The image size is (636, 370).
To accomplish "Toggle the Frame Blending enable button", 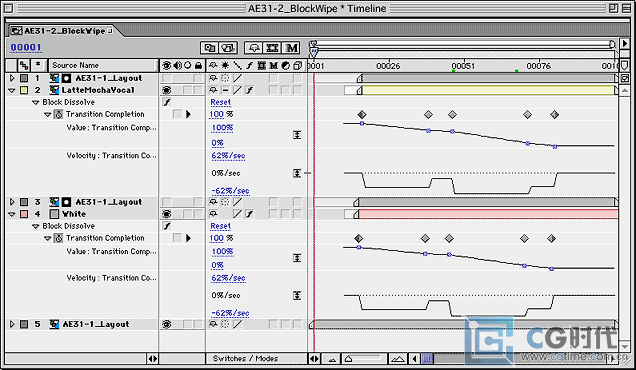I will [x=273, y=48].
